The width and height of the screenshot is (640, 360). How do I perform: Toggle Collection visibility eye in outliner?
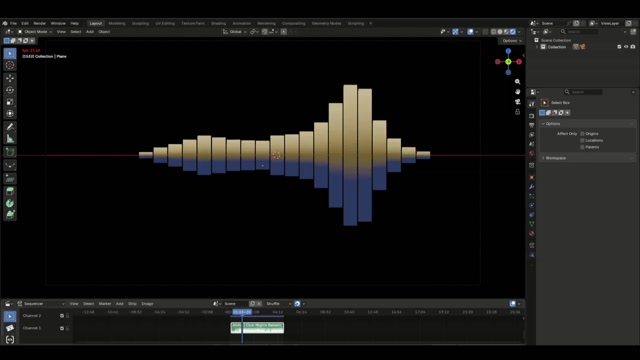(x=626, y=47)
